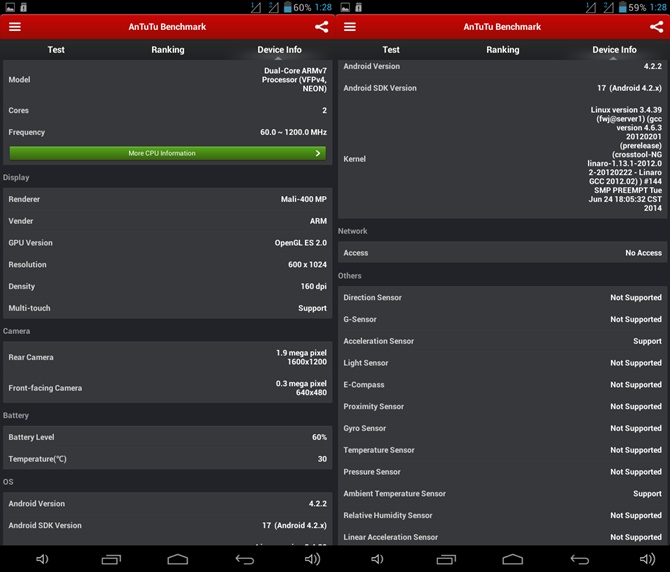Tap share icon on right AnTuTu screen
Screen dimensions: 670x572
[x=656, y=27]
